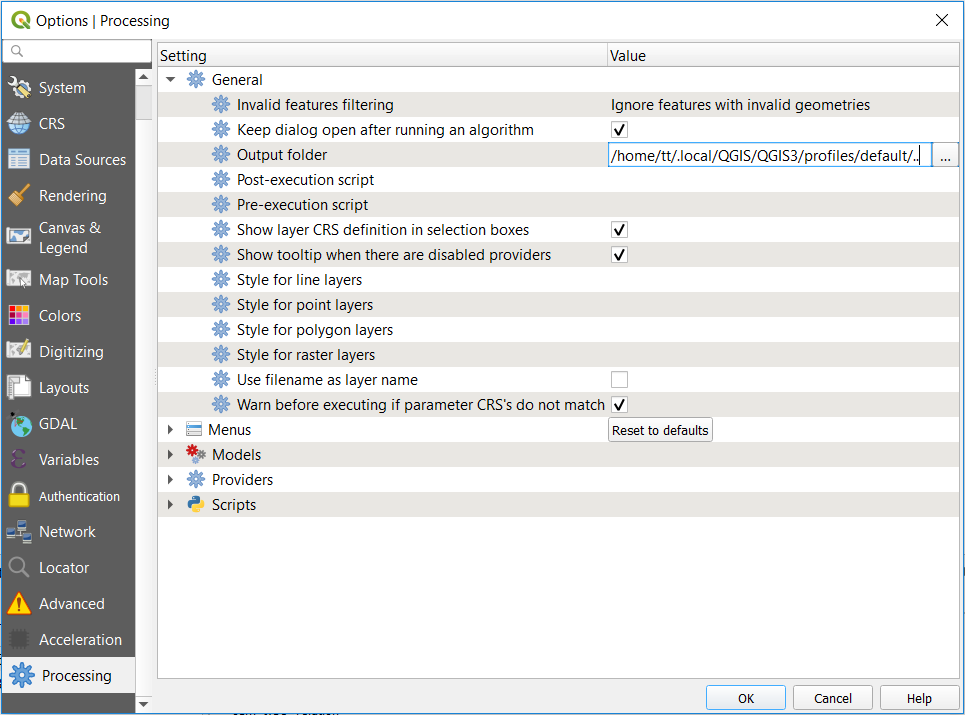The image size is (965, 715).
Task: Click the Locator magnifier icon
Action: pos(20,568)
